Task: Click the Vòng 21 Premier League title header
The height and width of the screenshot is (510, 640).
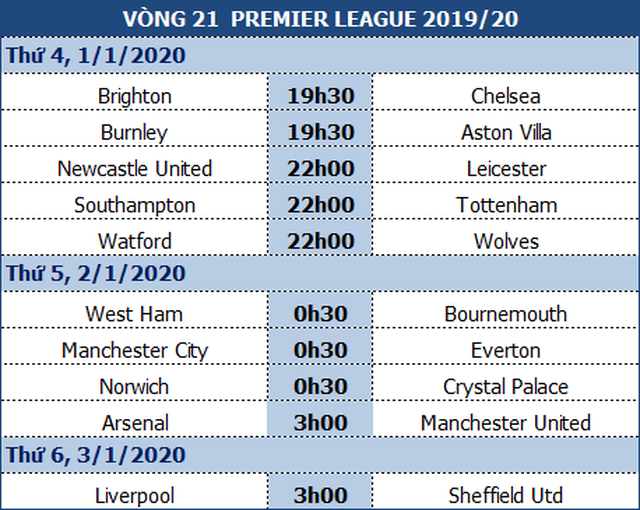Action: point(320,18)
